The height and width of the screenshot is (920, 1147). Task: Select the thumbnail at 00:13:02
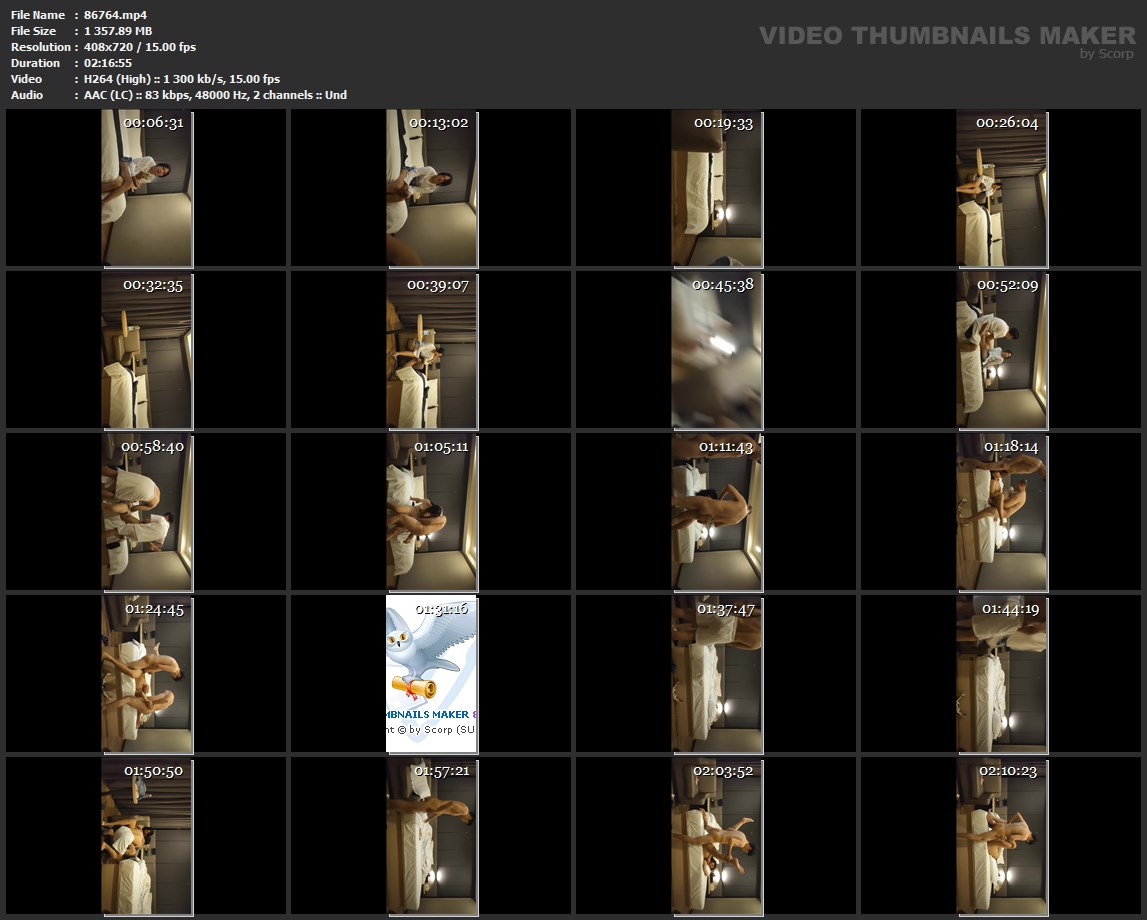[431, 188]
